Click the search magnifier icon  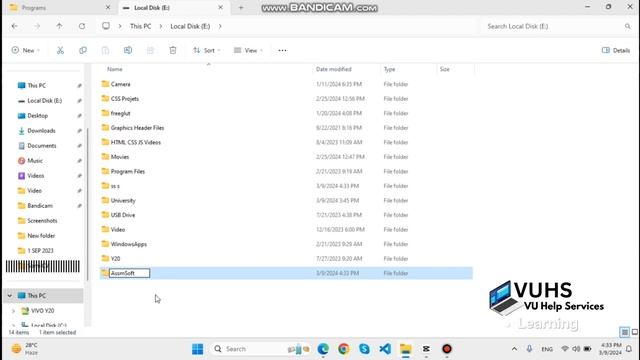coord(627,26)
